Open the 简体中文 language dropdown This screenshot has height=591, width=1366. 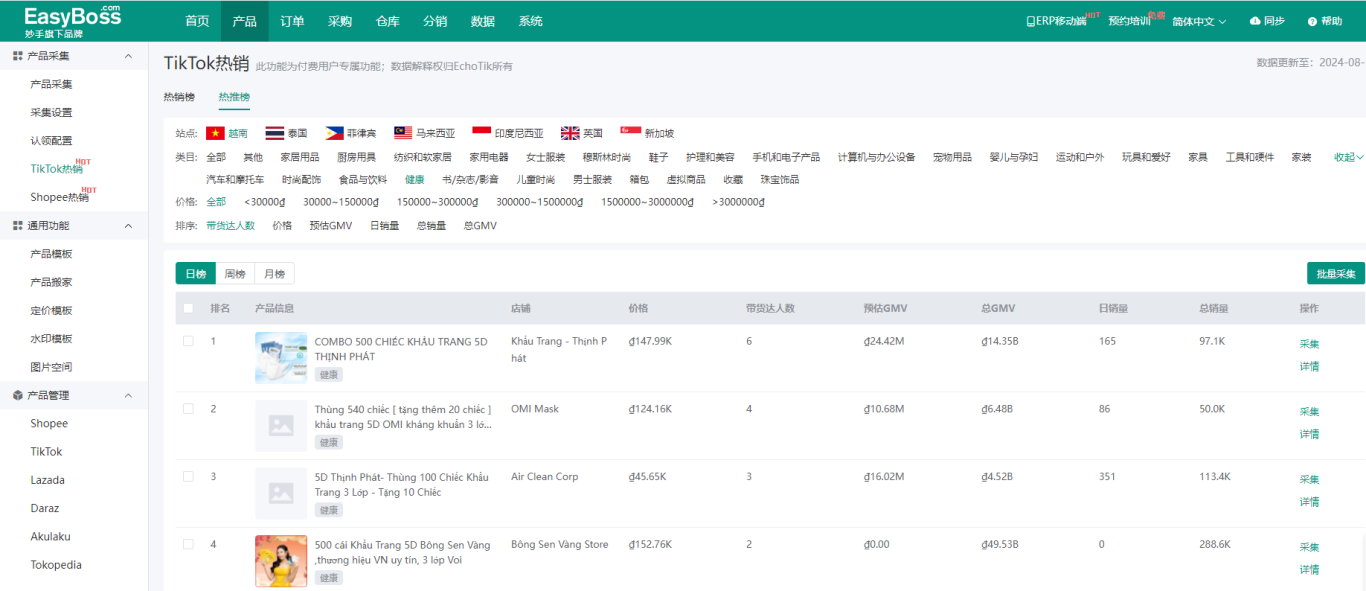[1199, 21]
